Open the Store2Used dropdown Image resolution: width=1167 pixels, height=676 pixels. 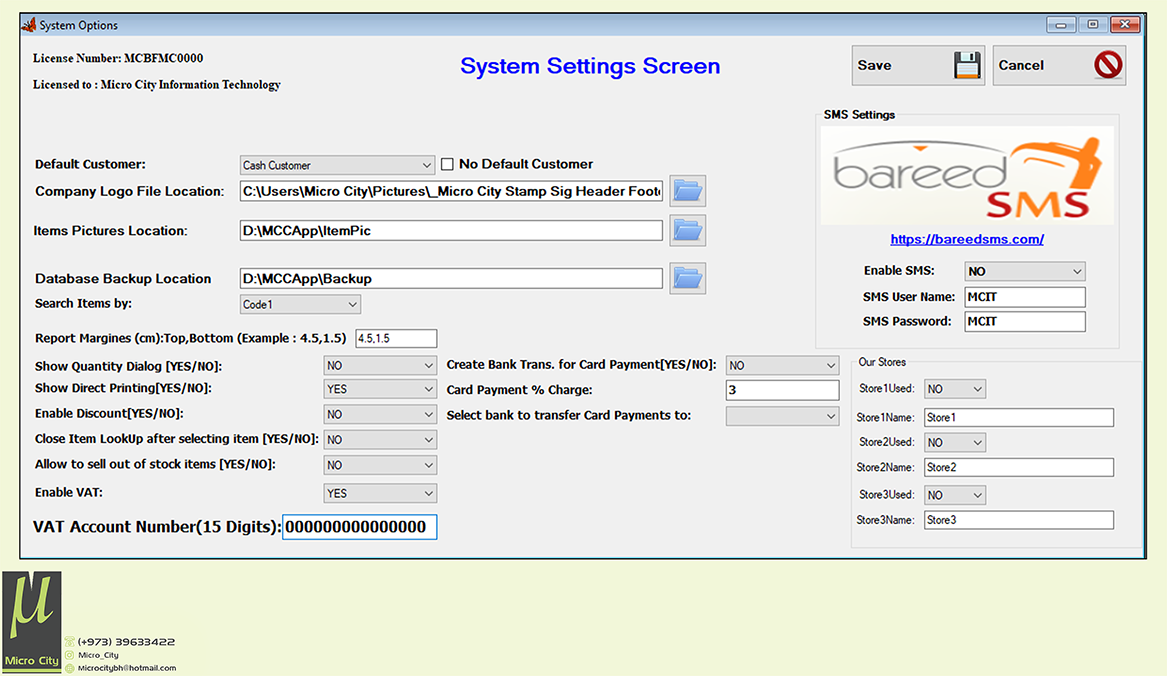[955, 442]
